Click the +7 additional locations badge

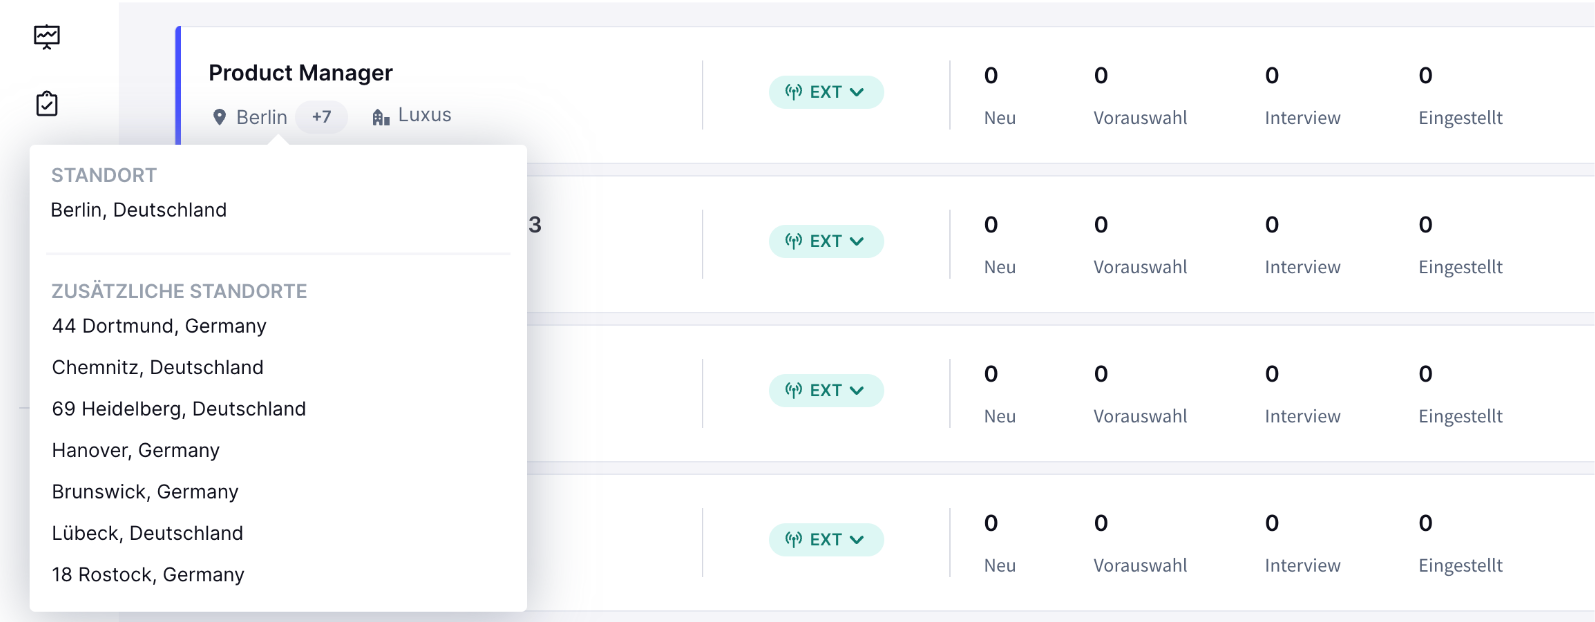321,117
